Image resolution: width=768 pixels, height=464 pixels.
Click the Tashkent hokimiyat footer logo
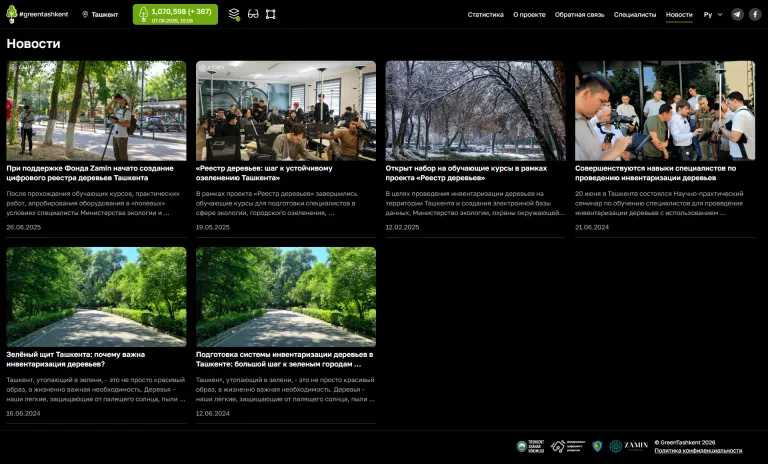[530, 446]
